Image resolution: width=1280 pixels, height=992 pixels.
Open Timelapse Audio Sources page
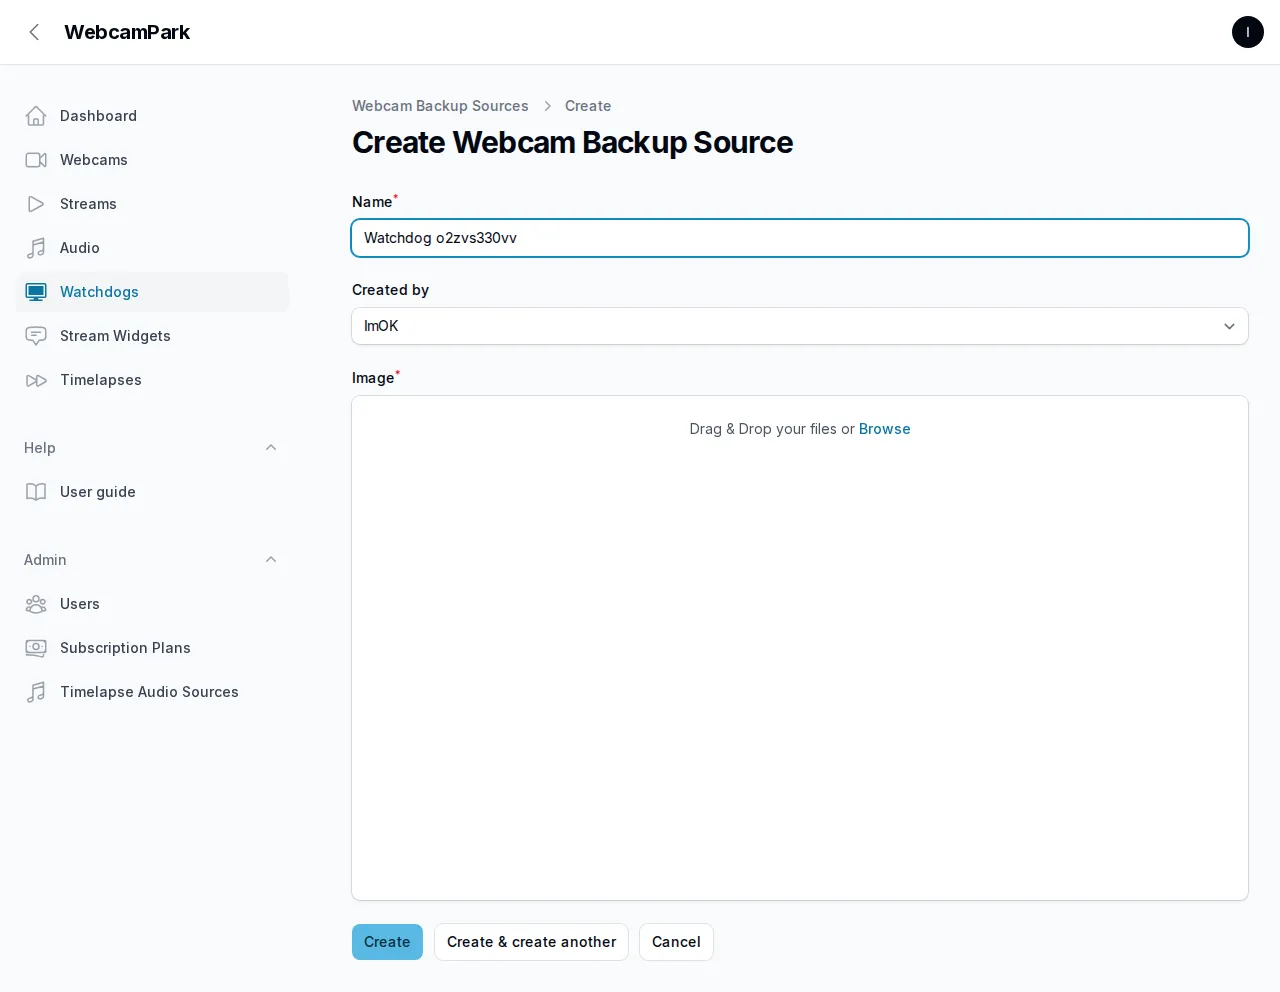(152, 692)
